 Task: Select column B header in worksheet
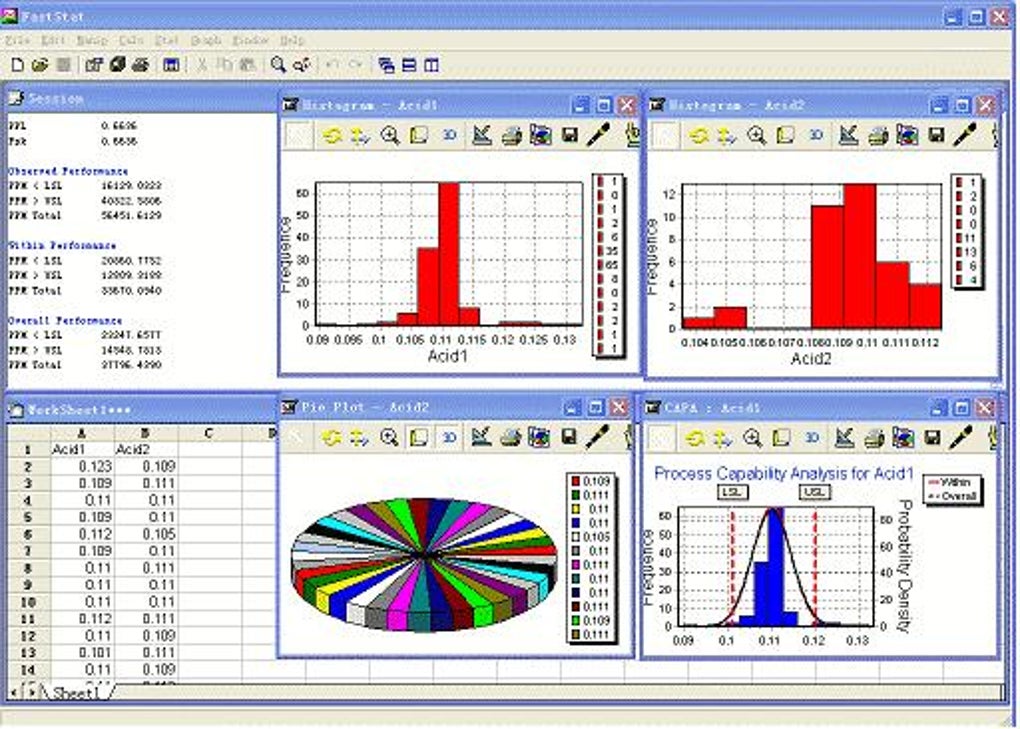coord(146,433)
